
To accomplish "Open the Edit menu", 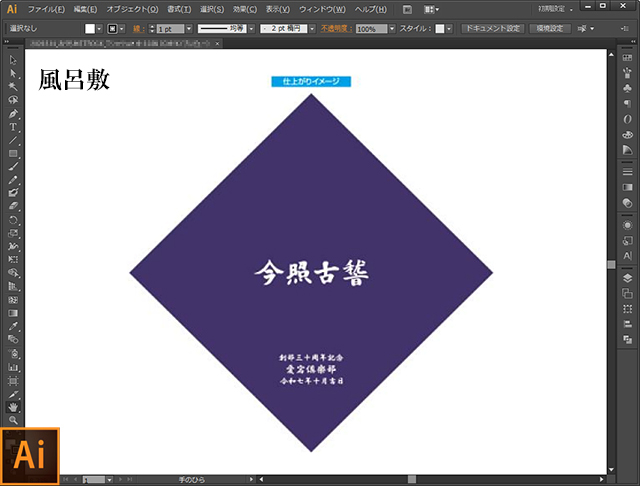I will pyautogui.click(x=85, y=9).
